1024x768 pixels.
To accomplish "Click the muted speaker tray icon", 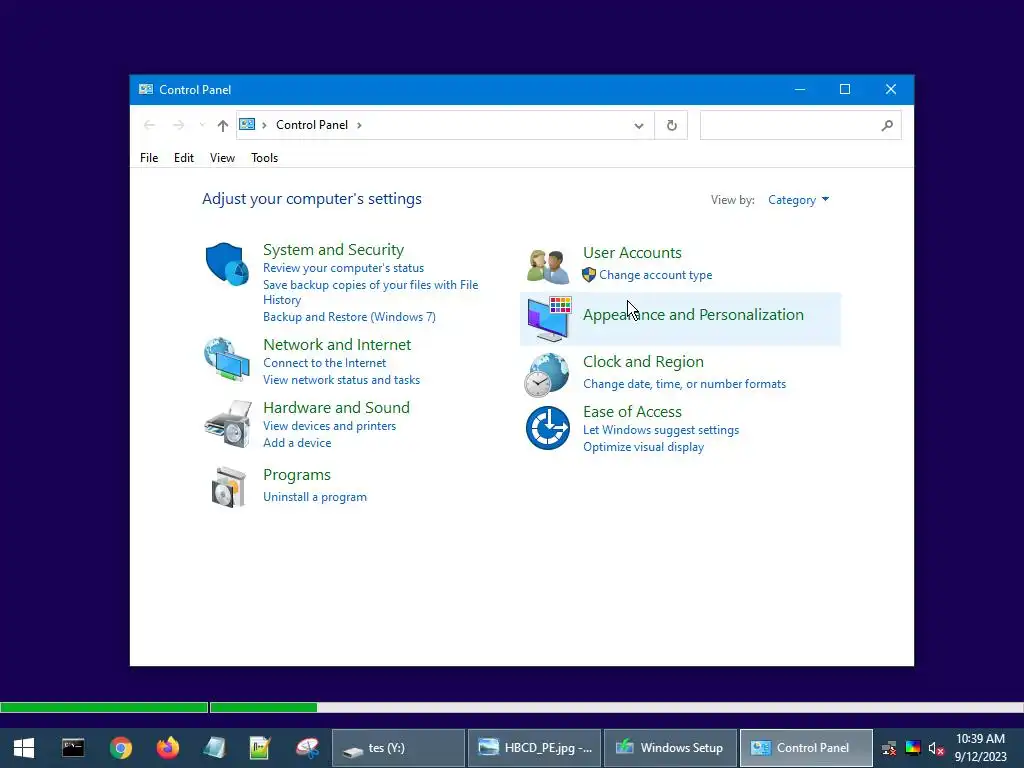I will click(936, 748).
